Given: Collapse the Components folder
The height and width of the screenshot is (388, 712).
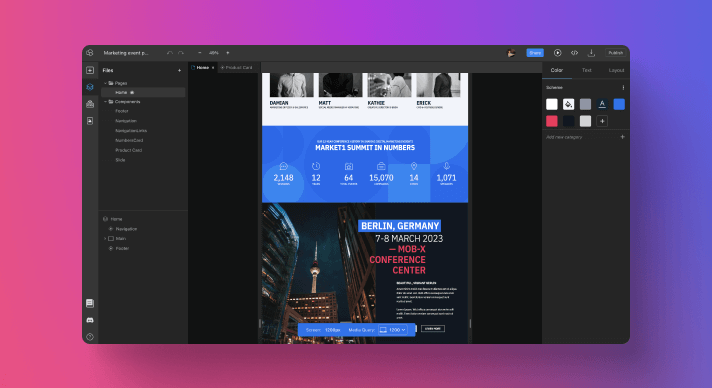Looking at the screenshot, I should pyautogui.click(x=105, y=102).
